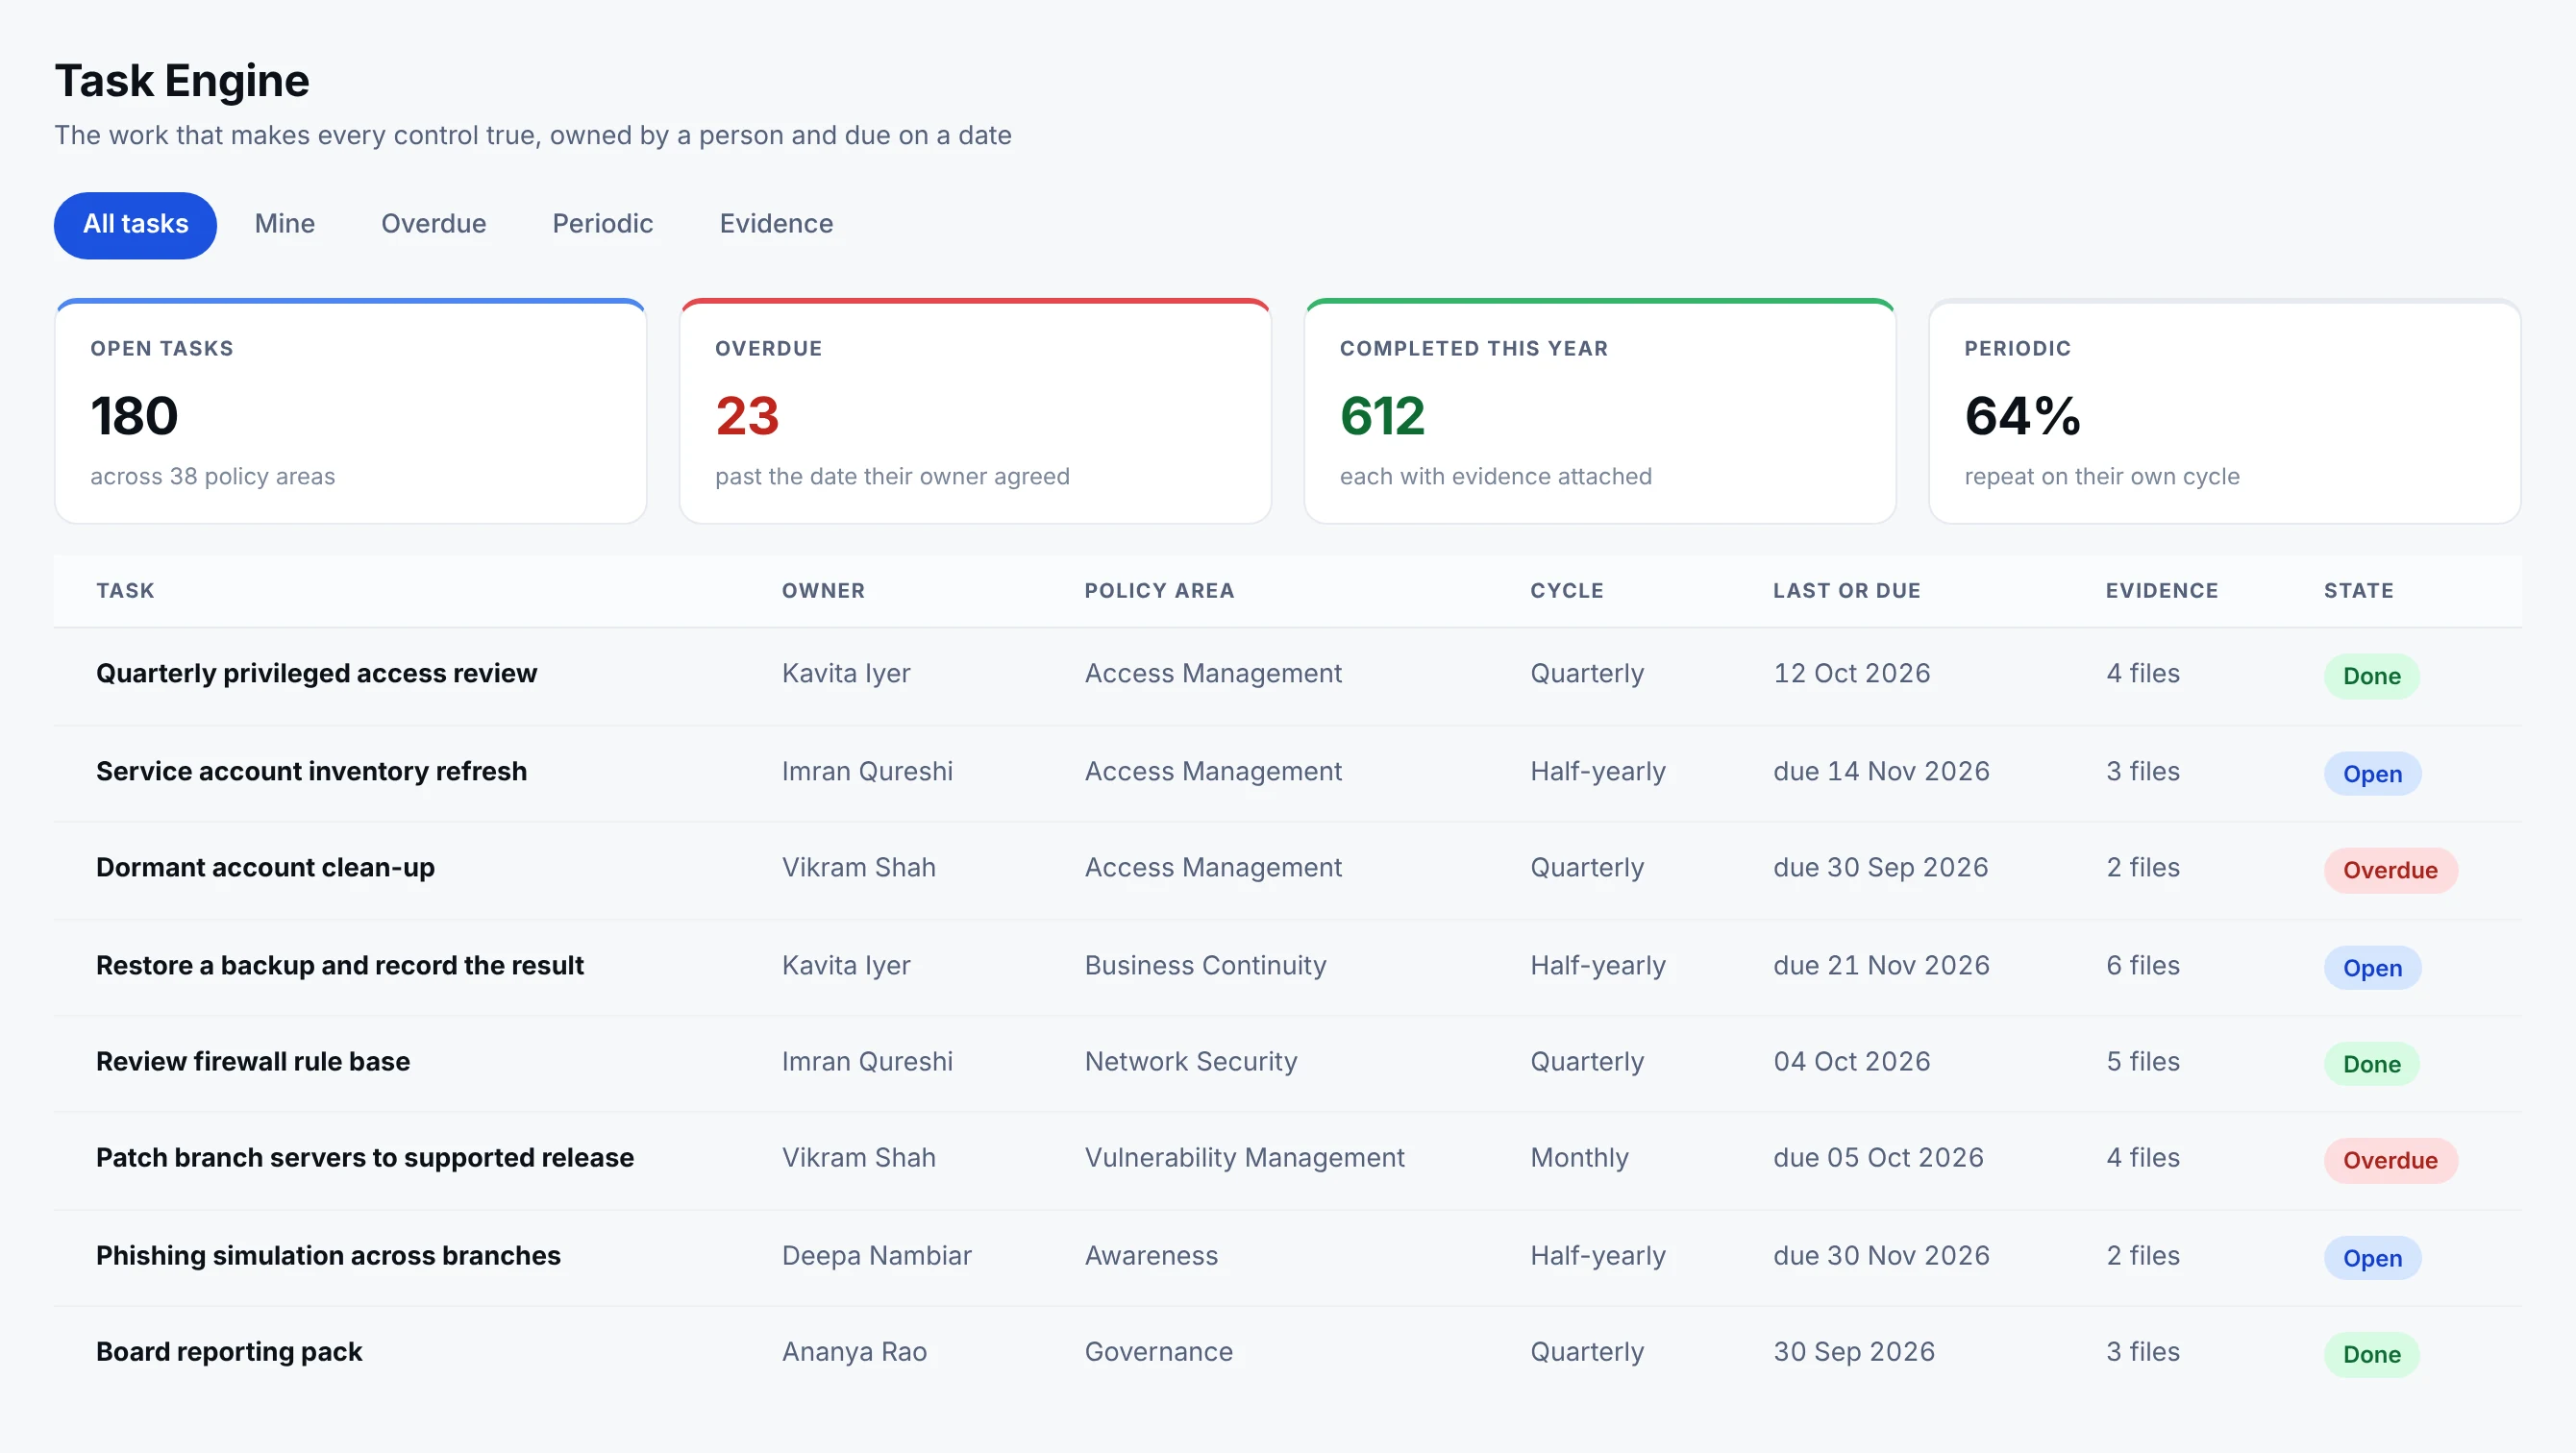Open Restore a backup and record the result
The image size is (2576, 1453).
[339, 965]
